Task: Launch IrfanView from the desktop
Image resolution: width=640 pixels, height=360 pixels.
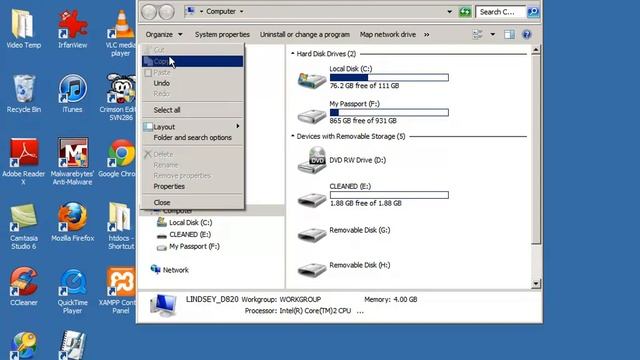Action: [72, 29]
